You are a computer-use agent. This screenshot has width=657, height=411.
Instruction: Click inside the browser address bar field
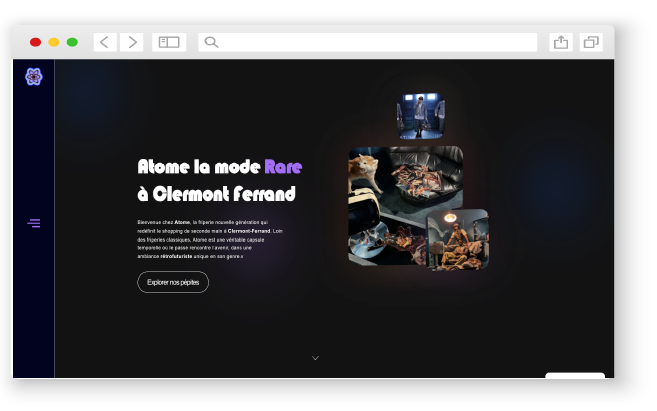370,42
